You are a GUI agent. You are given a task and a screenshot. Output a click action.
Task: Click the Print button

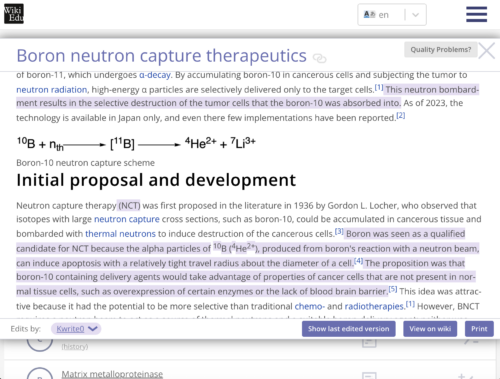pos(479,329)
